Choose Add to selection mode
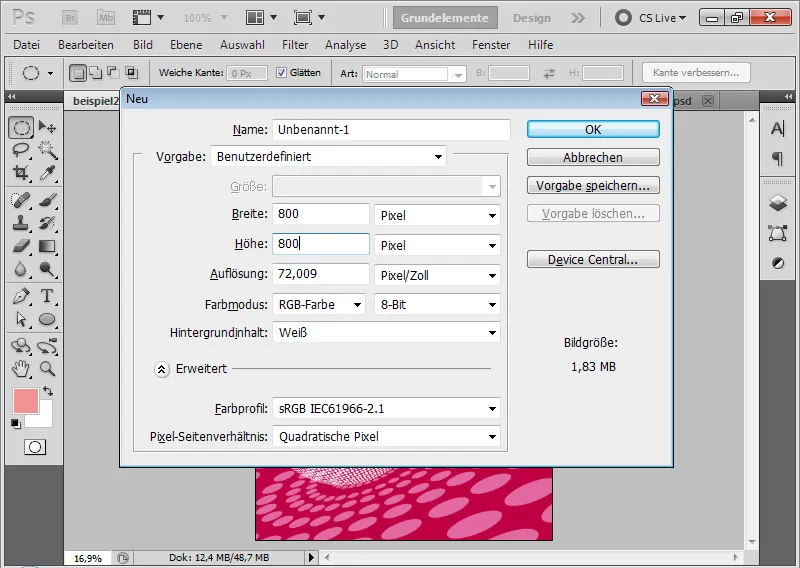Image resolution: width=800 pixels, height=568 pixels. 95,73
